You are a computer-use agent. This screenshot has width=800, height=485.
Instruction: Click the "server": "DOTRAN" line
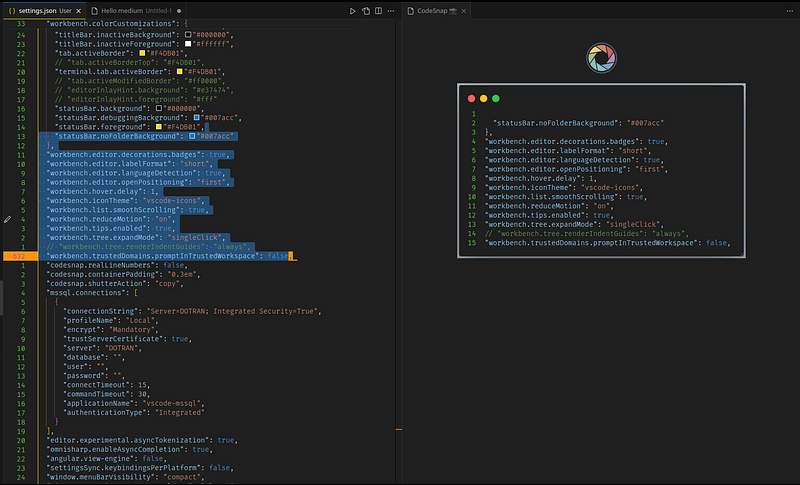pyautogui.click(x=103, y=348)
